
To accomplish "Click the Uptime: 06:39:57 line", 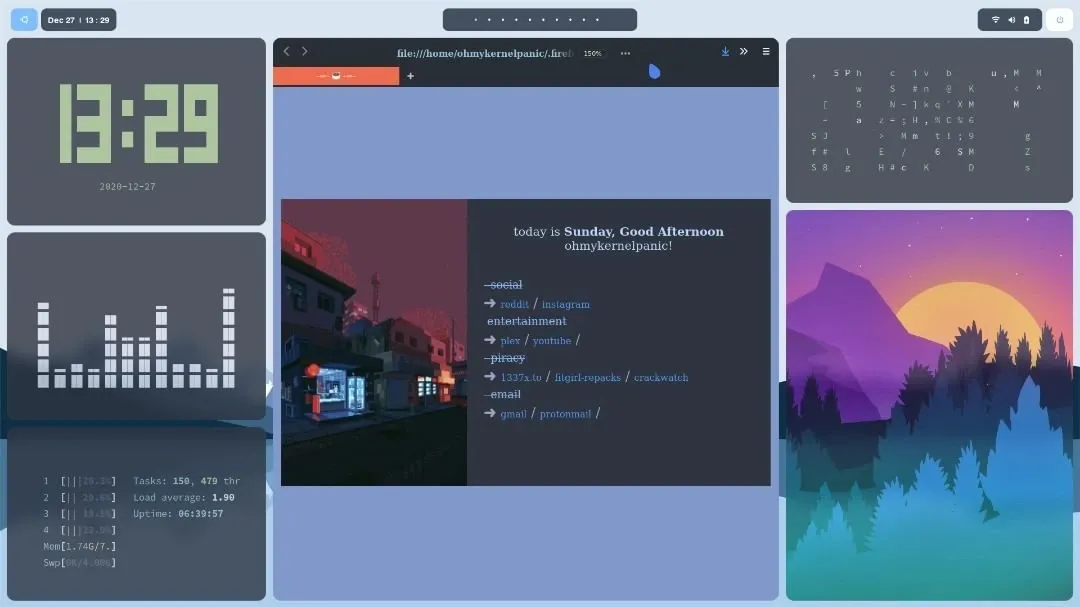I will coord(178,514).
